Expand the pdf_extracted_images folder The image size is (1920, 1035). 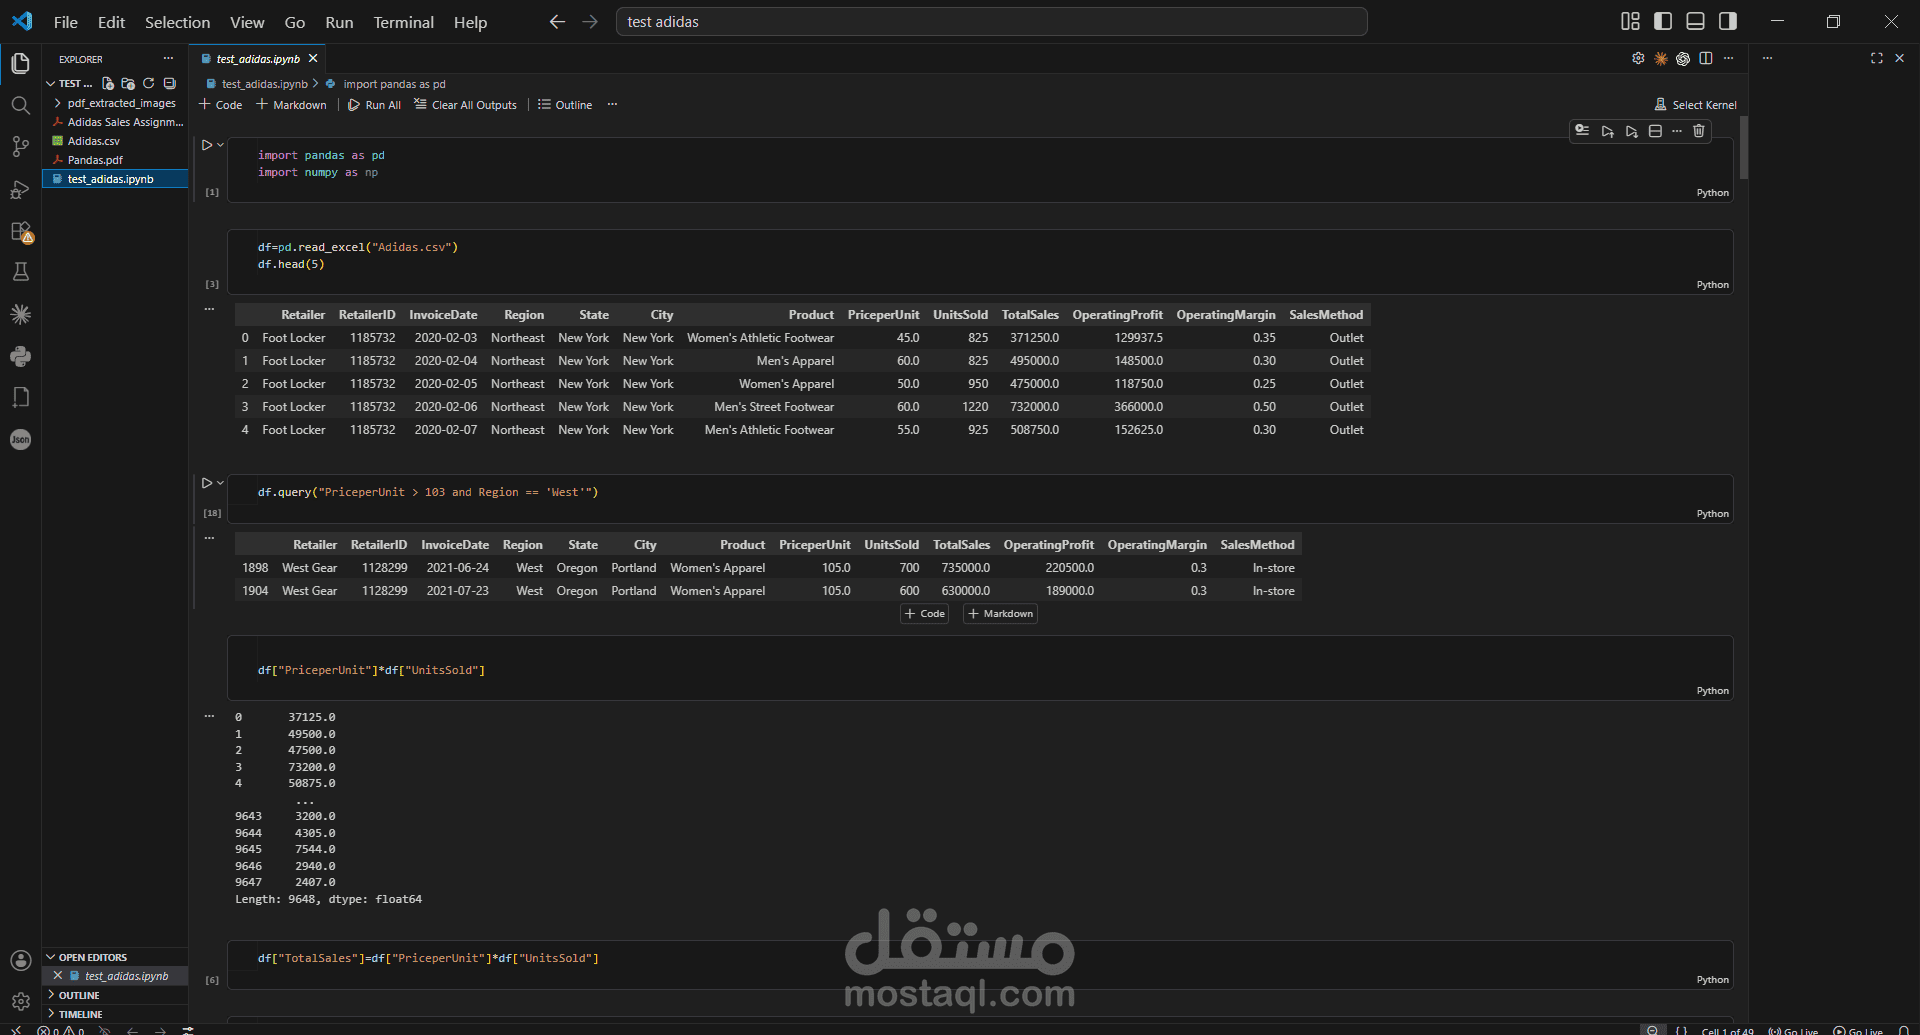coord(115,103)
